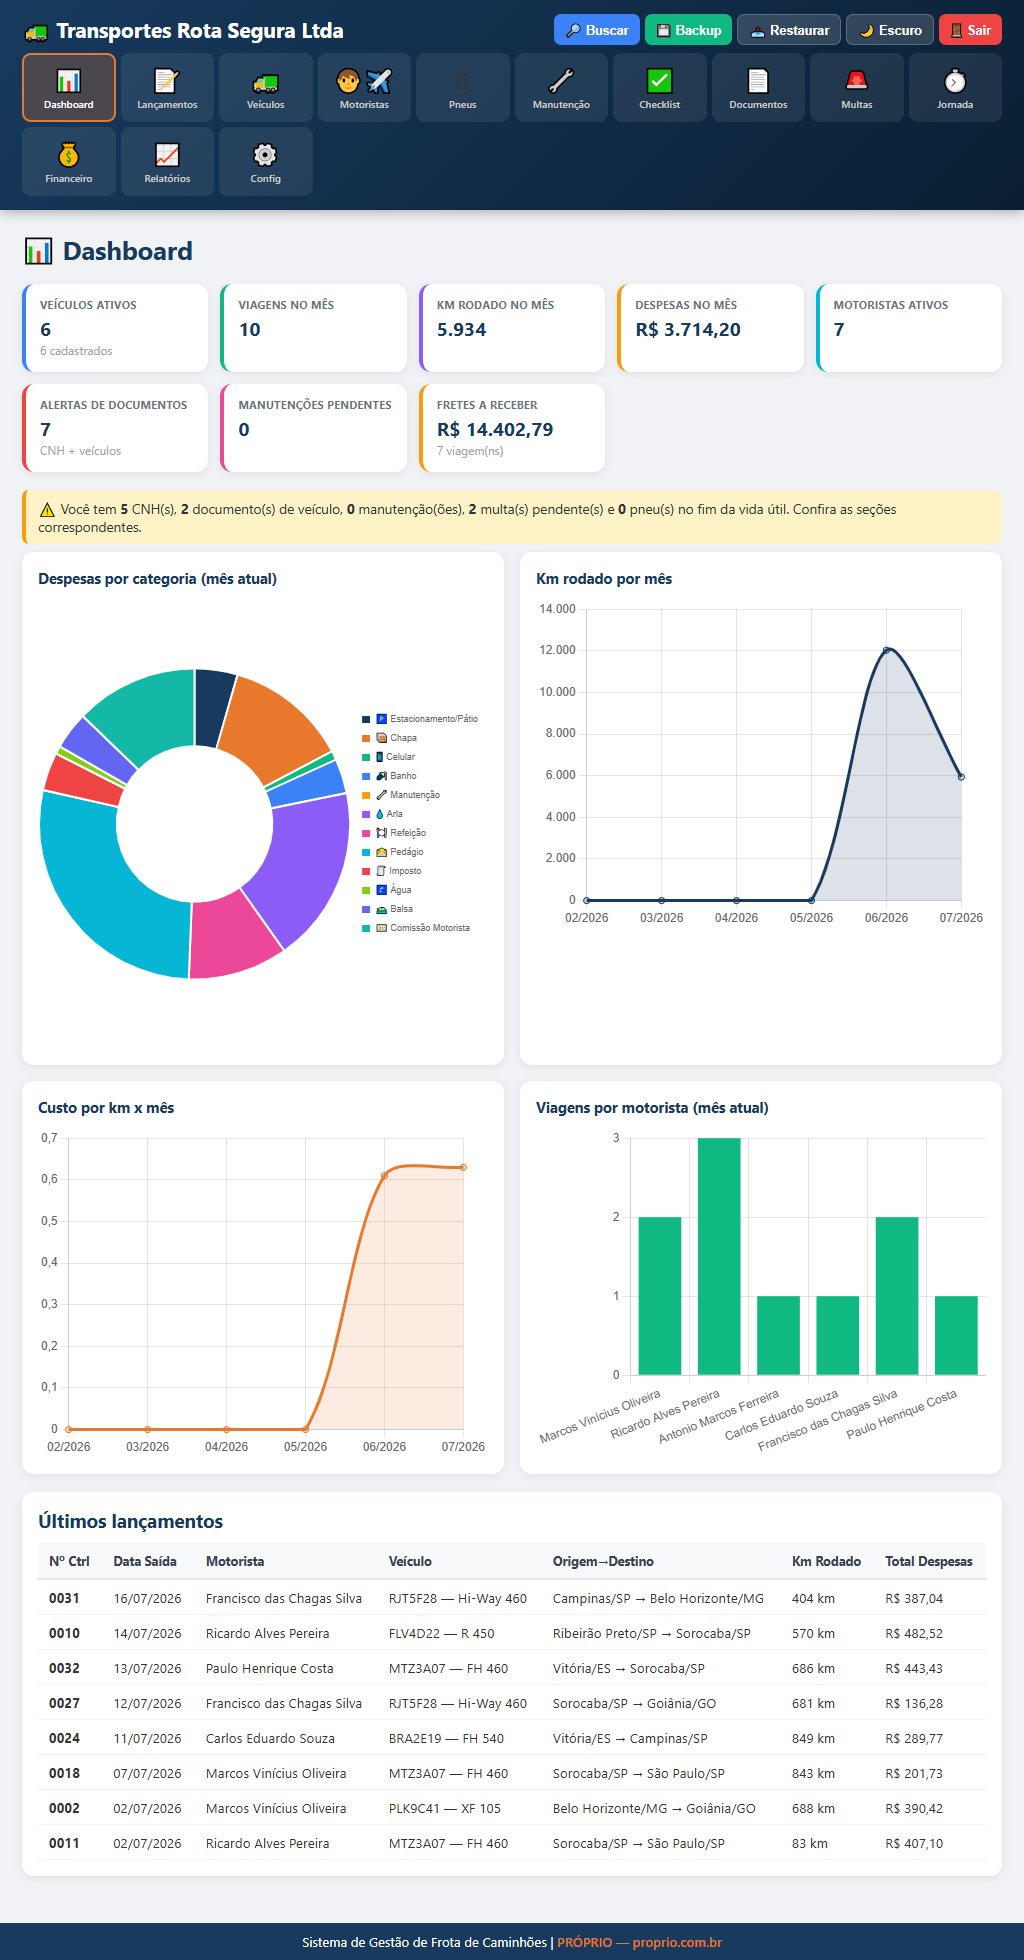Toggle Arla legend item

[x=382, y=814]
